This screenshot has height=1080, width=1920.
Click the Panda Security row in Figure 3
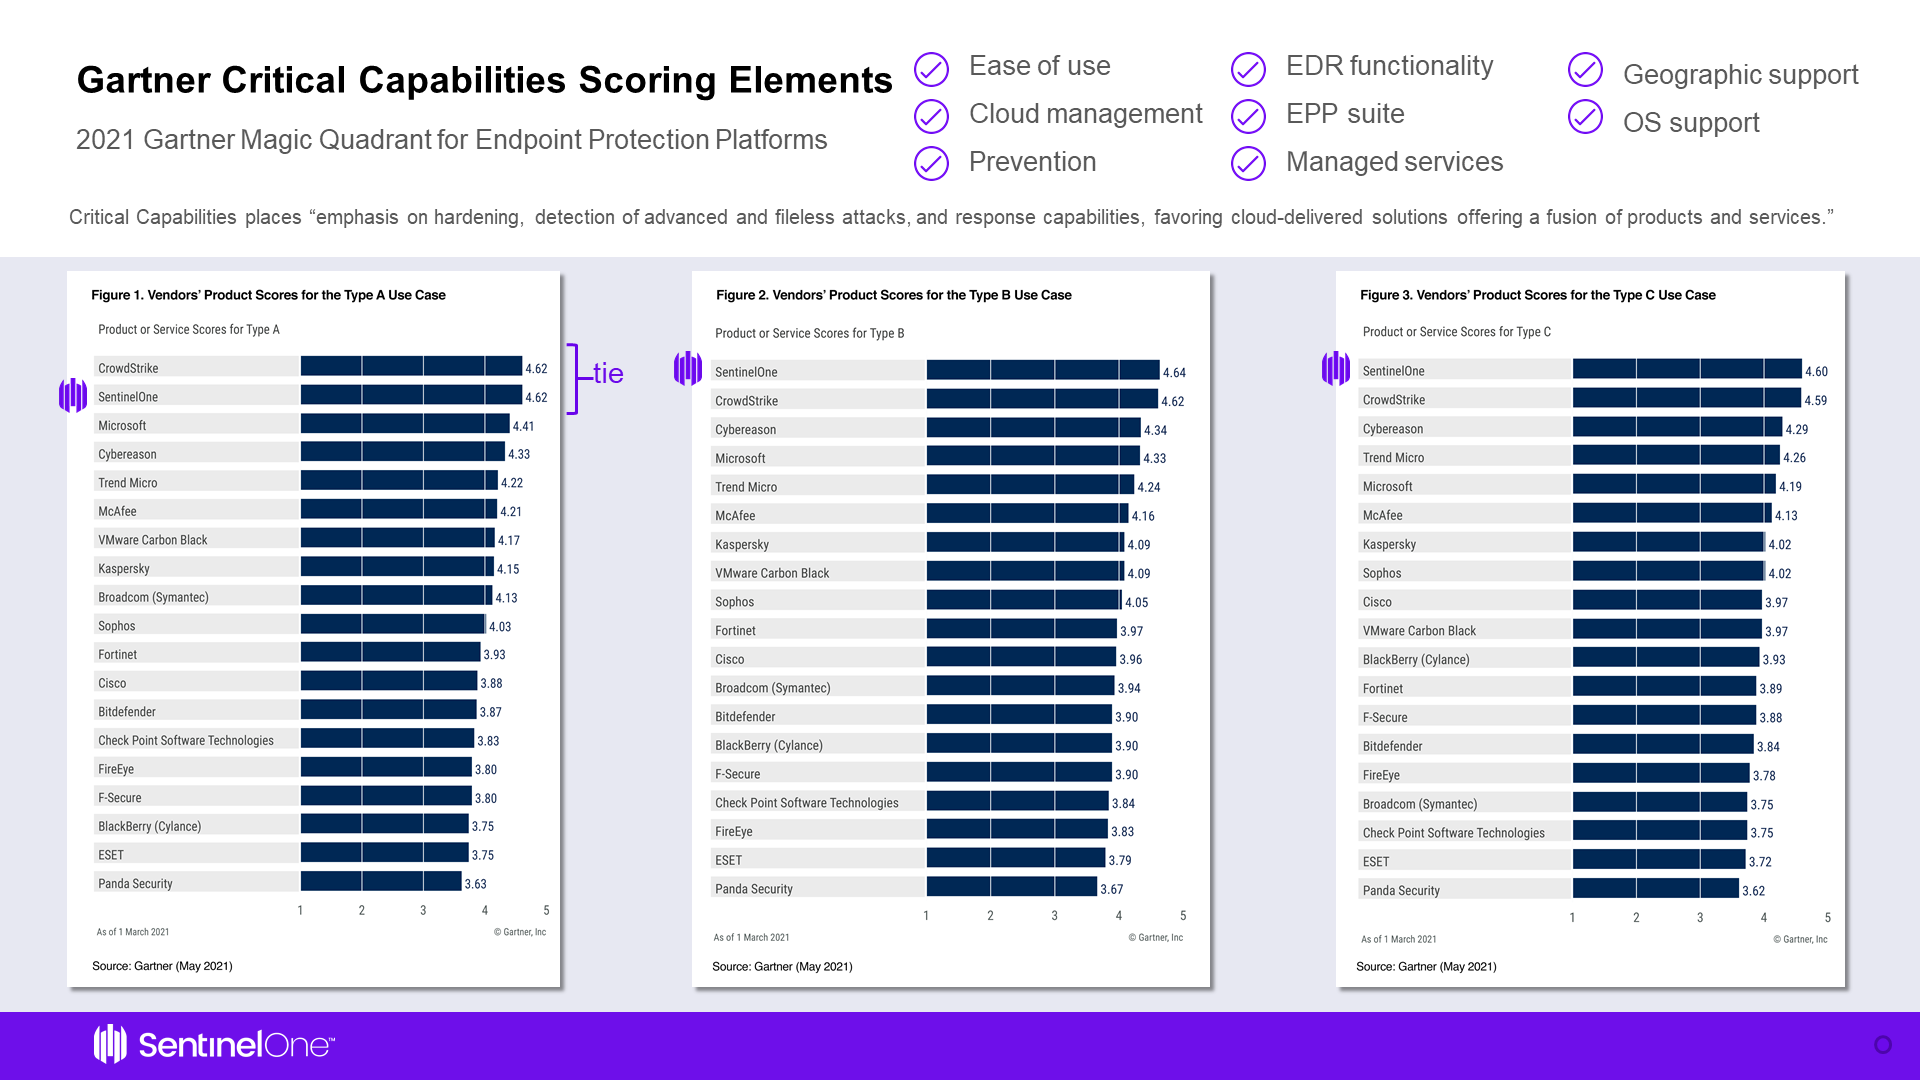[x=1401, y=890]
